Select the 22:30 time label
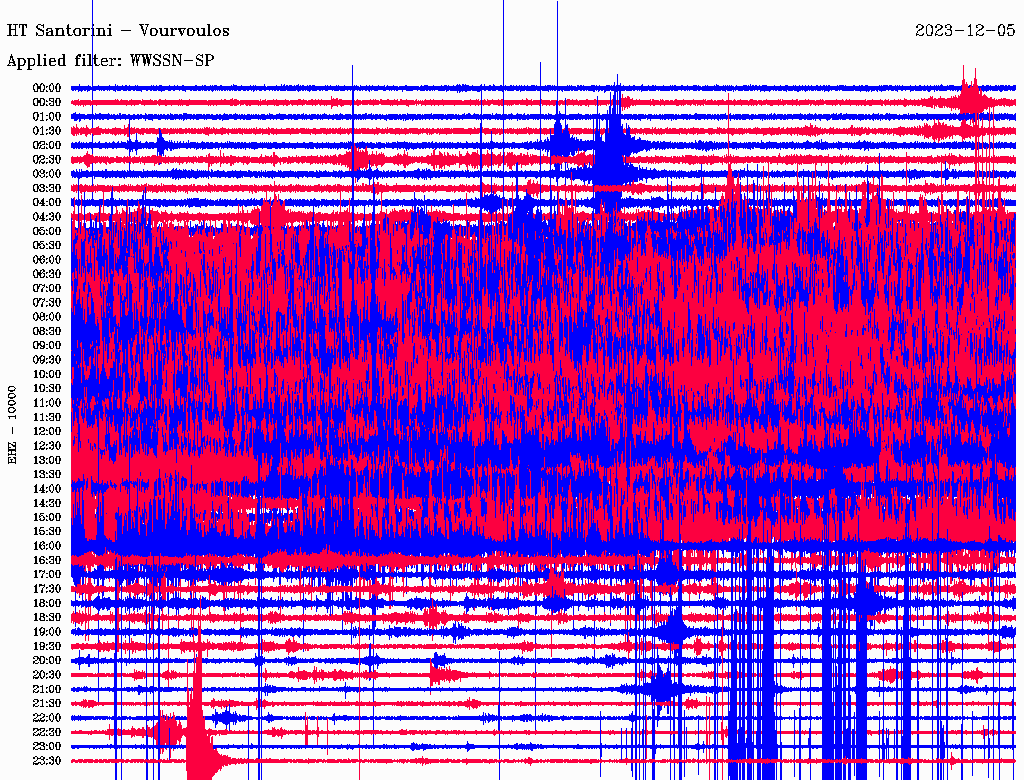The height and width of the screenshot is (780, 1024). (x=47, y=732)
